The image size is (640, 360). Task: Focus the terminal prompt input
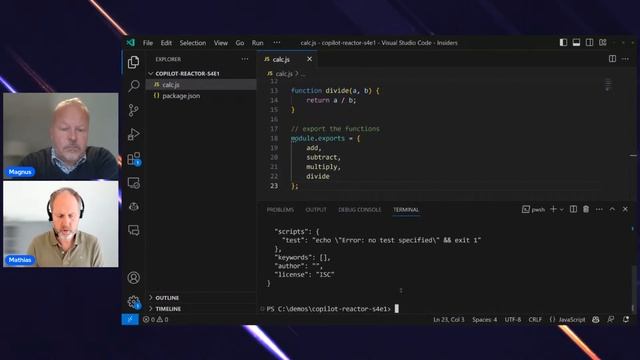(396, 309)
